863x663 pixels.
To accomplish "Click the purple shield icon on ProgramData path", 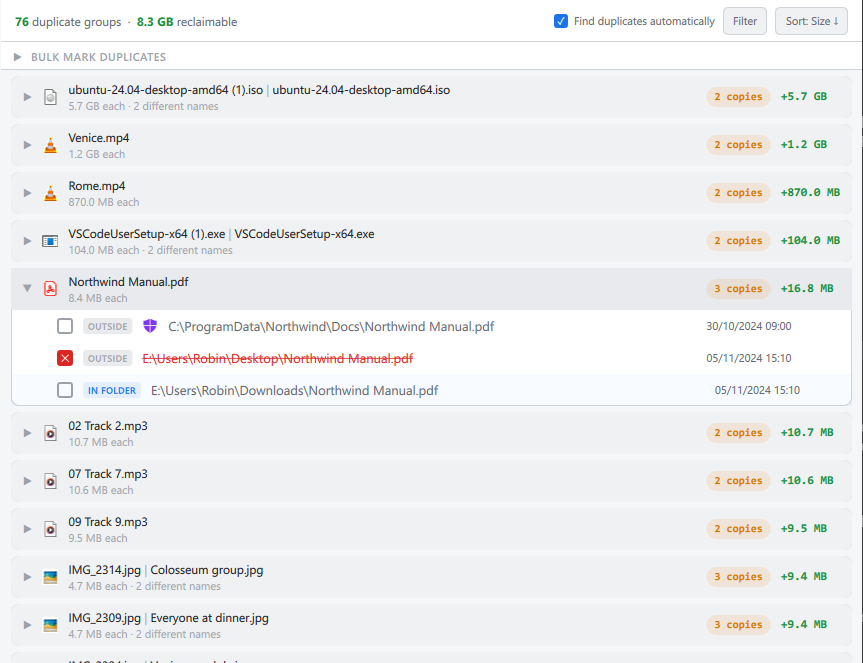I will click(150, 326).
